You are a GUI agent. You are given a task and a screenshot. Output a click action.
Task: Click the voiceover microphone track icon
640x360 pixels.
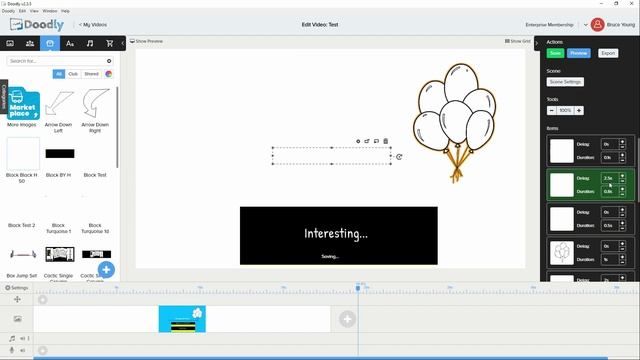(12, 350)
